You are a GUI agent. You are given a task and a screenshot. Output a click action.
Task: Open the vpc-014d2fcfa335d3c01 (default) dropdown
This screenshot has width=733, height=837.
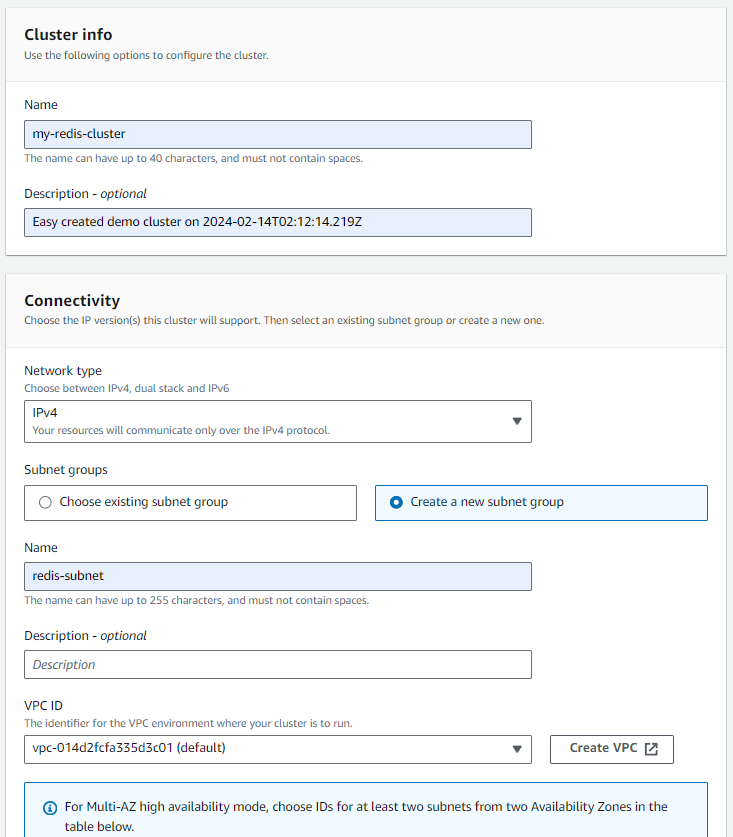tap(278, 749)
